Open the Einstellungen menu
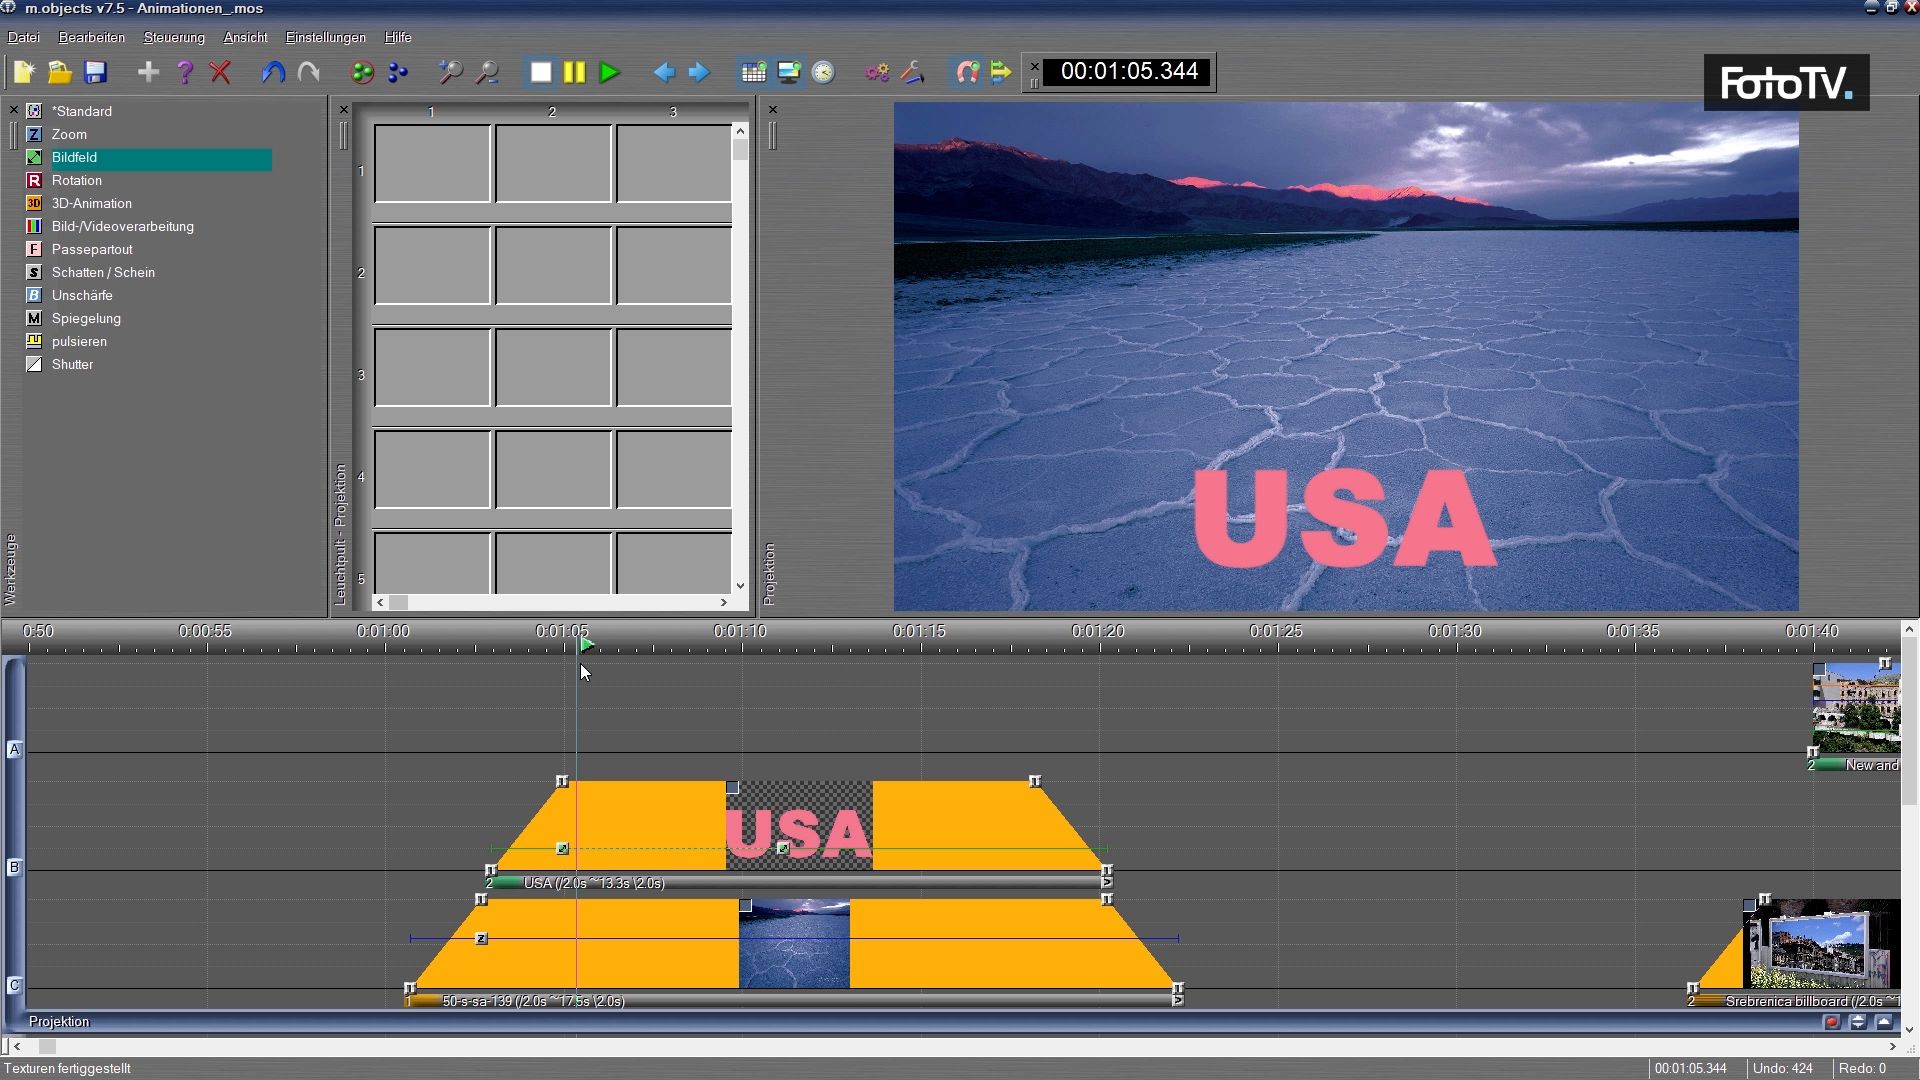The height and width of the screenshot is (1080, 1920). (326, 37)
